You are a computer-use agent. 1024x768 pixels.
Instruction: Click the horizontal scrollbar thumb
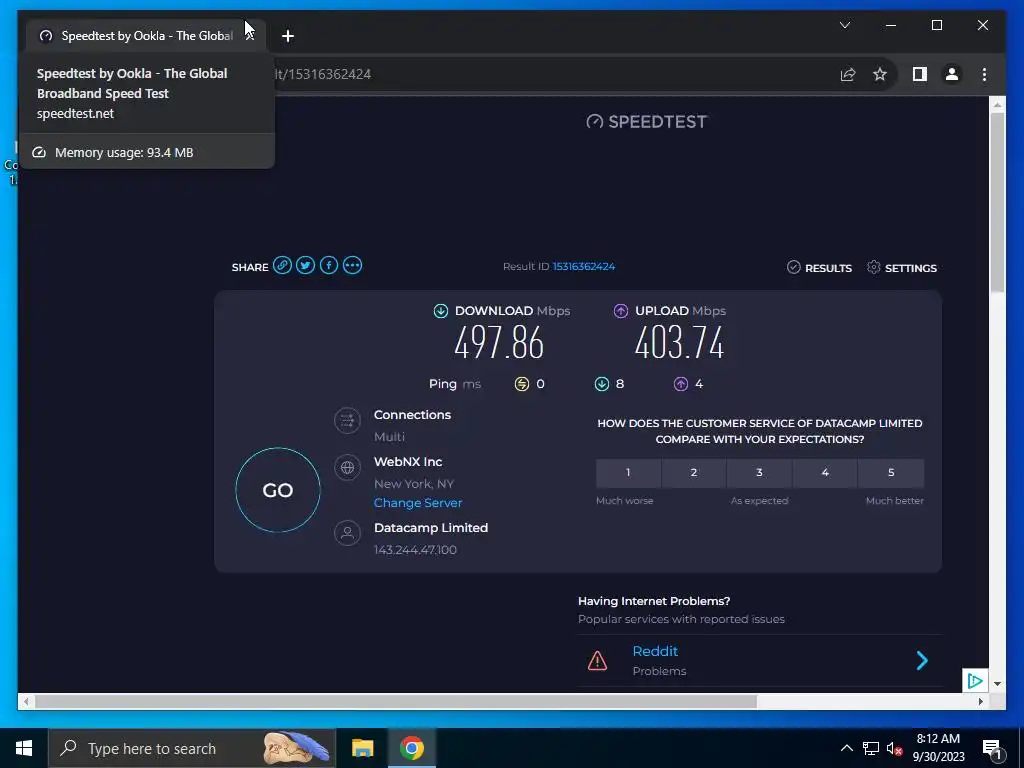396,702
